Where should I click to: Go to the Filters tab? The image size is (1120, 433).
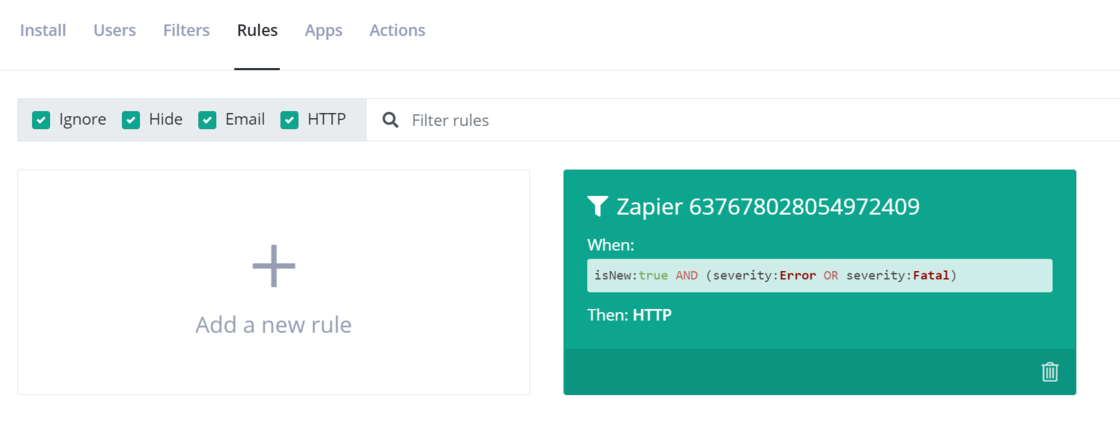point(186,31)
